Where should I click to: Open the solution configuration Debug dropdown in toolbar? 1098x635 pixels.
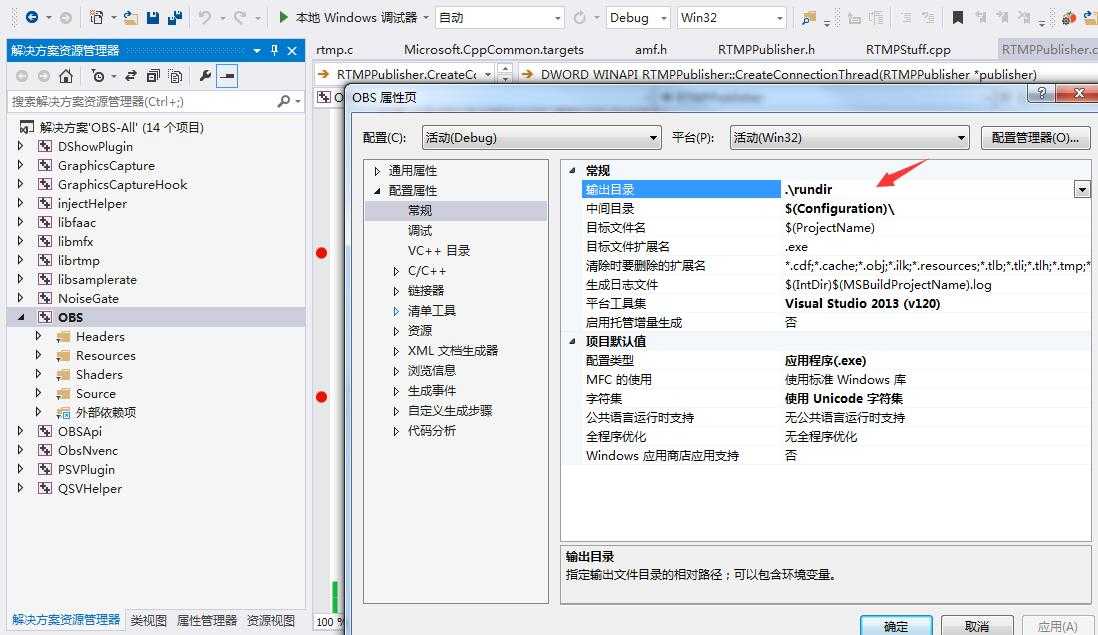click(638, 18)
